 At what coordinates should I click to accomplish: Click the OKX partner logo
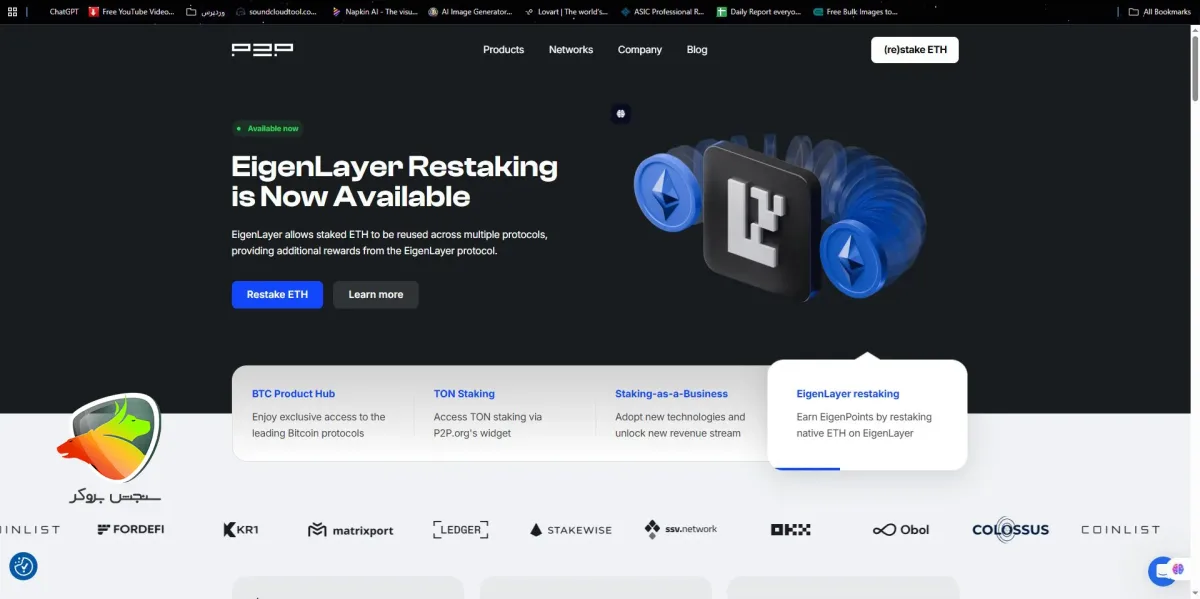pyautogui.click(x=791, y=530)
